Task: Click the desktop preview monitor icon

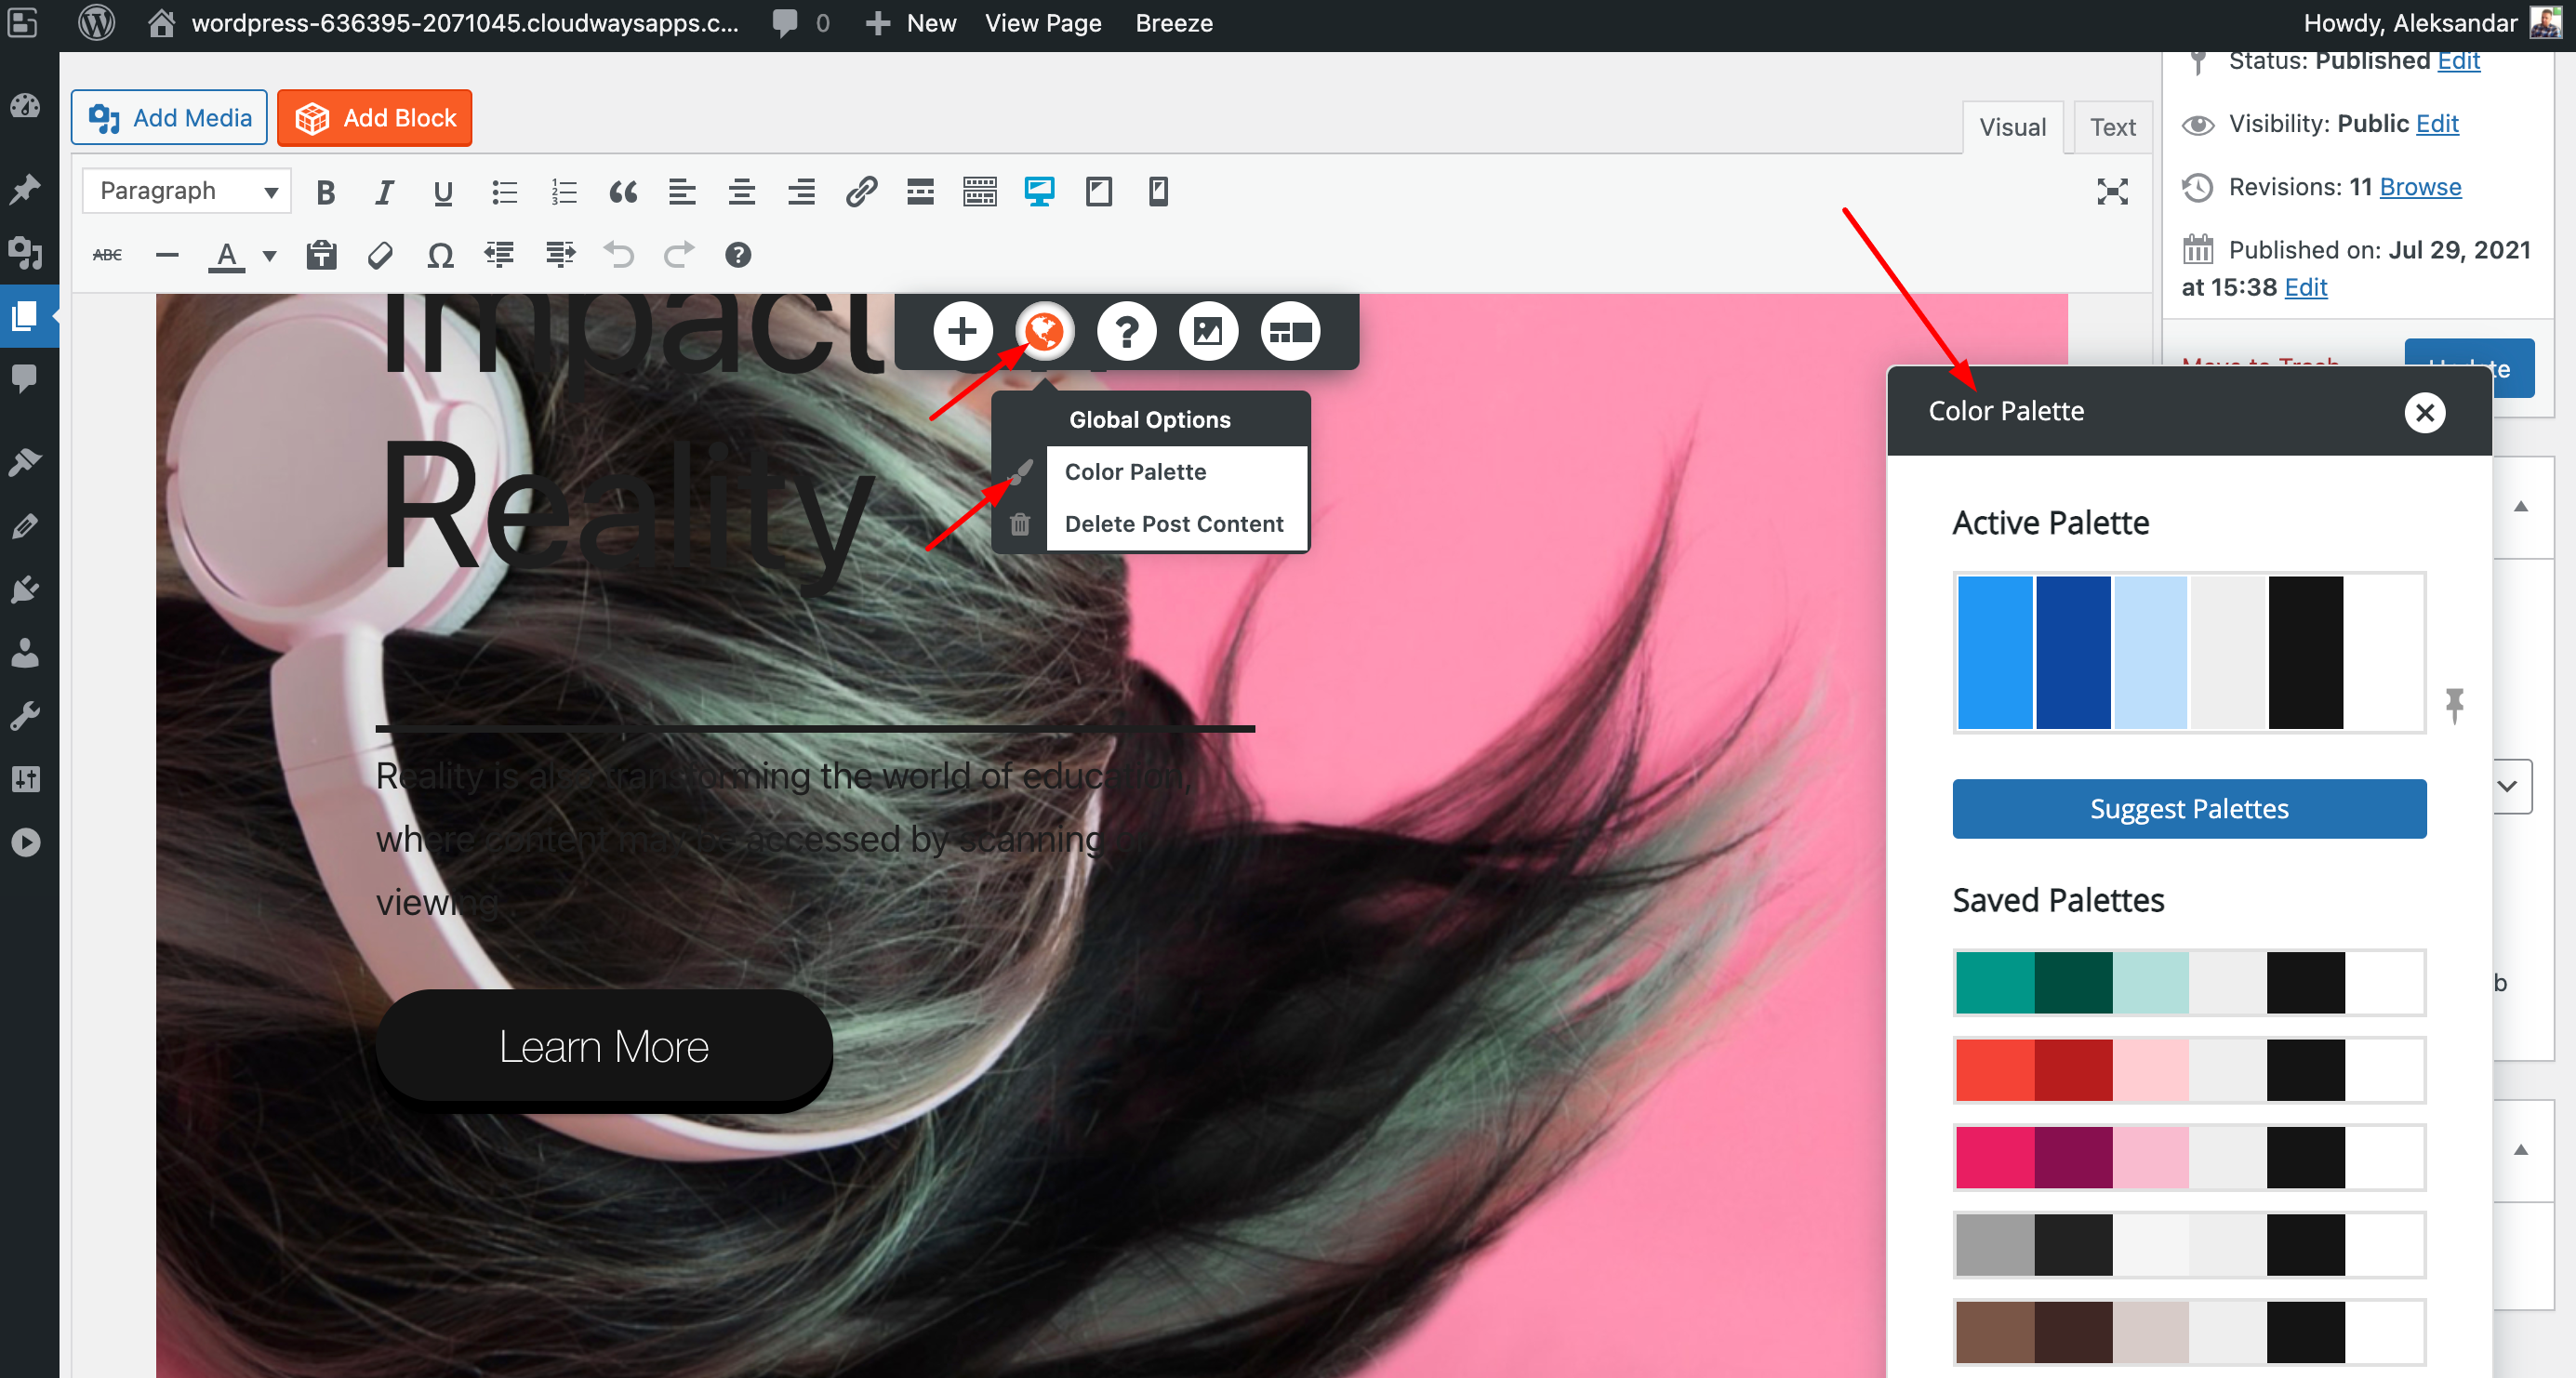Action: (x=1039, y=191)
